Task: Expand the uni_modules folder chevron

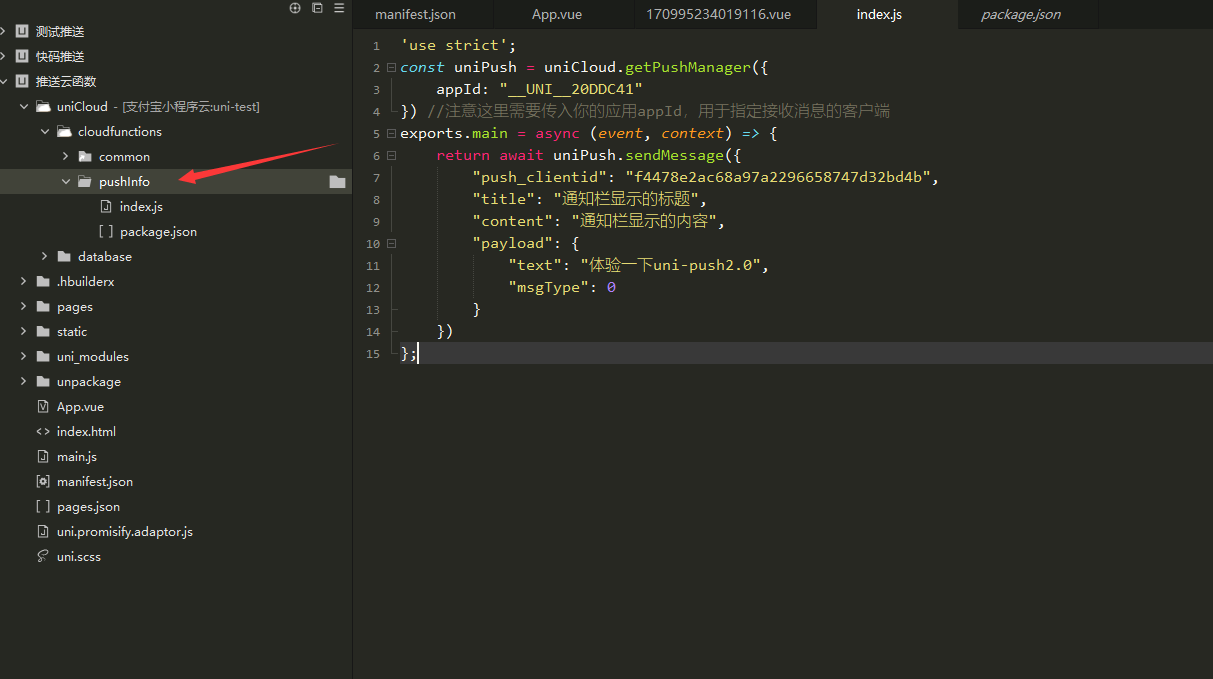Action: pyautogui.click(x=23, y=357)
